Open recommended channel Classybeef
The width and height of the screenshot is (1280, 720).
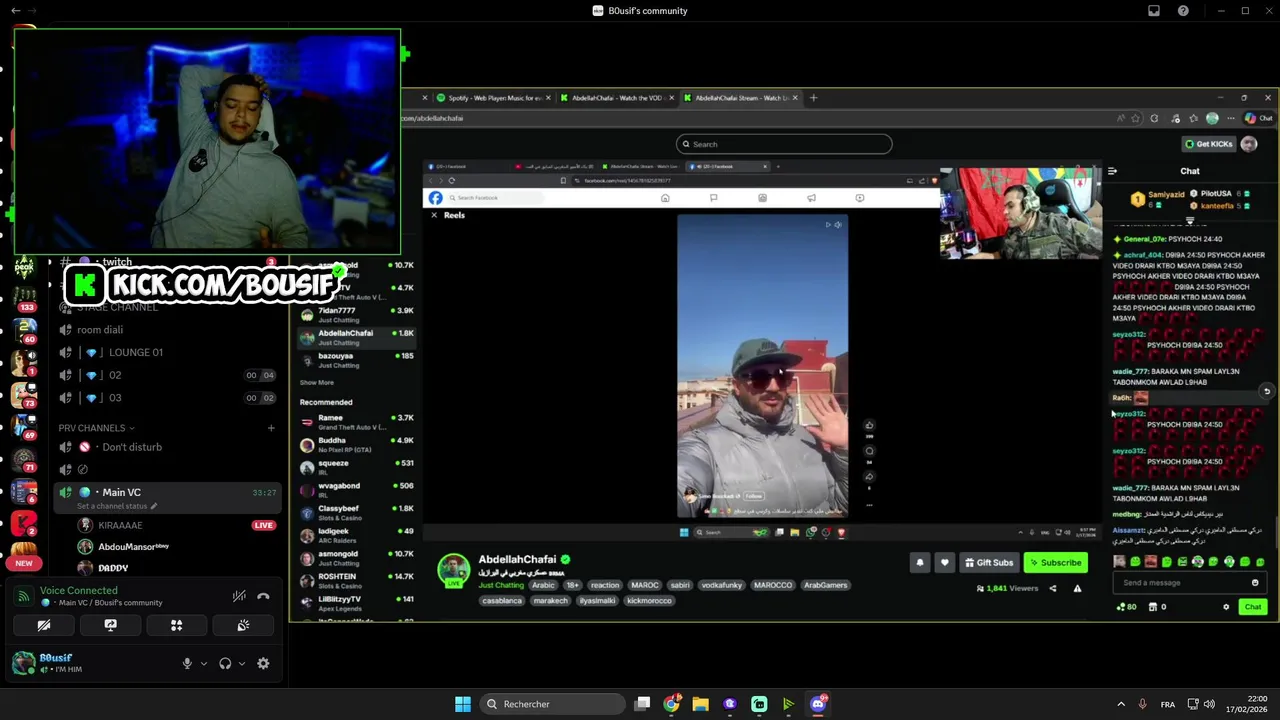[357, 513]
